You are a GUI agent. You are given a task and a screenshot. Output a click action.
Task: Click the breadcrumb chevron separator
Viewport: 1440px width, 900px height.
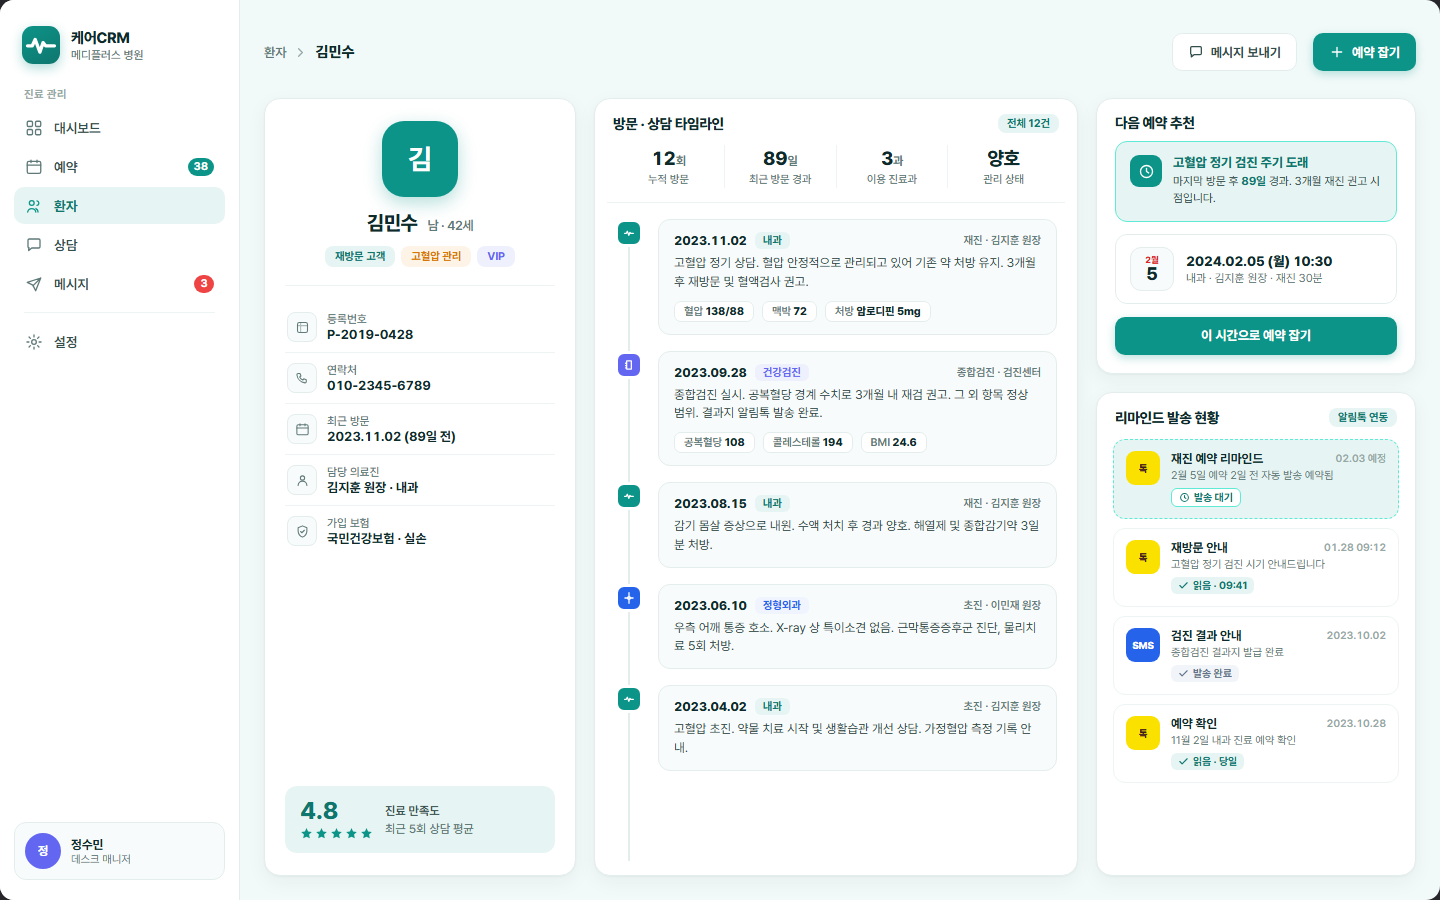tap(300, 52)
